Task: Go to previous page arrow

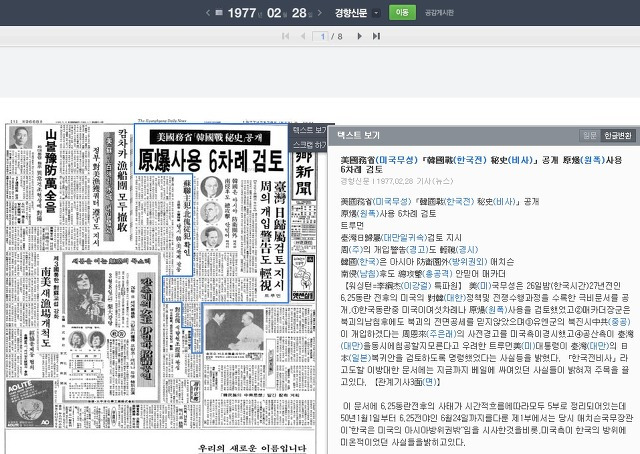Action: click(x=303, y=36)
